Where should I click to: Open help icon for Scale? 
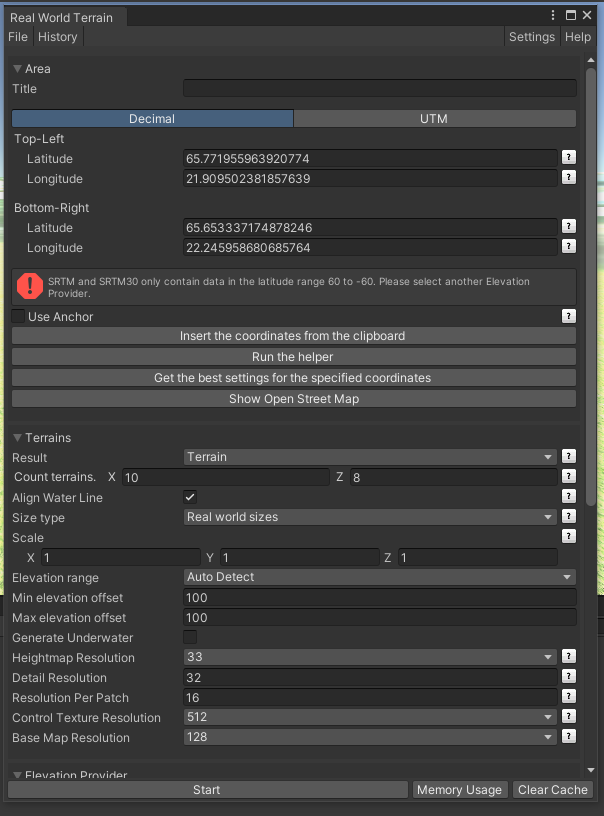pyautogui.click(x=569, y=537)
